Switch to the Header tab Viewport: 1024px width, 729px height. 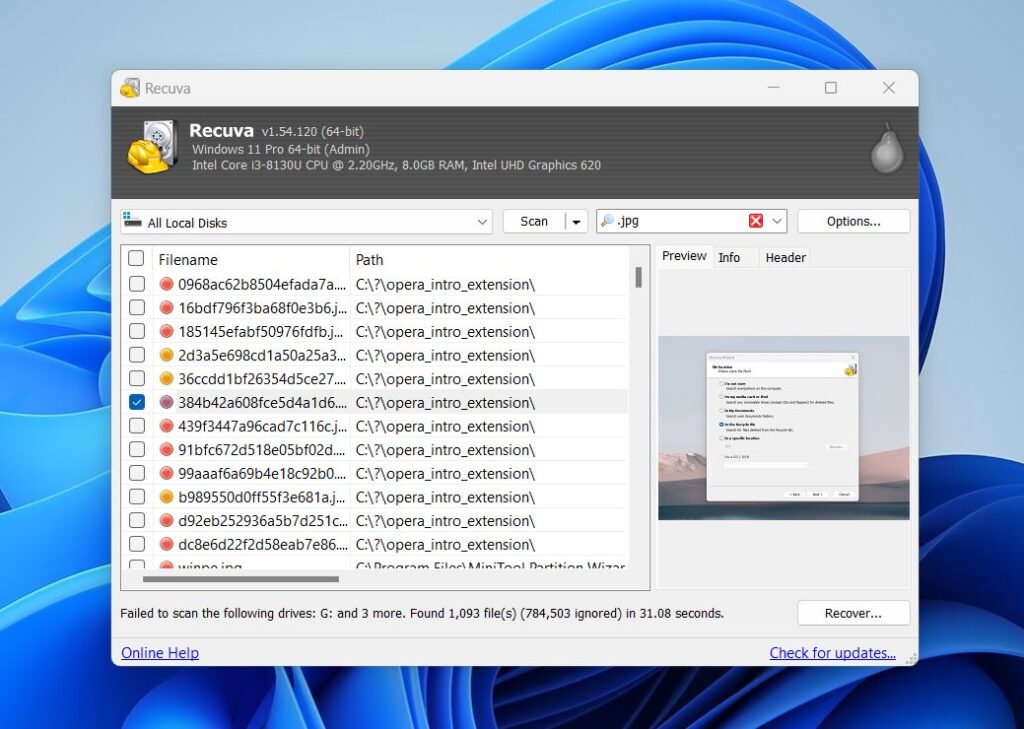click(x=785, y=257)
